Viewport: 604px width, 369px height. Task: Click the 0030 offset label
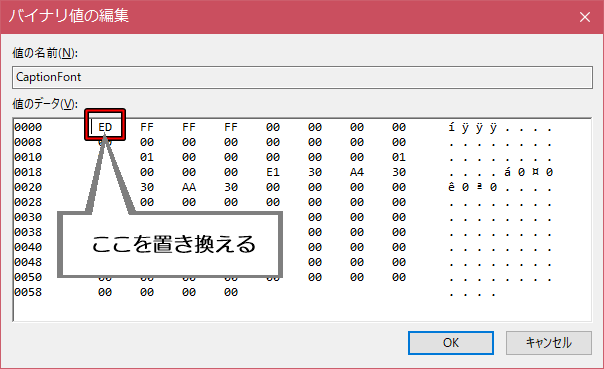pos(28,217)
